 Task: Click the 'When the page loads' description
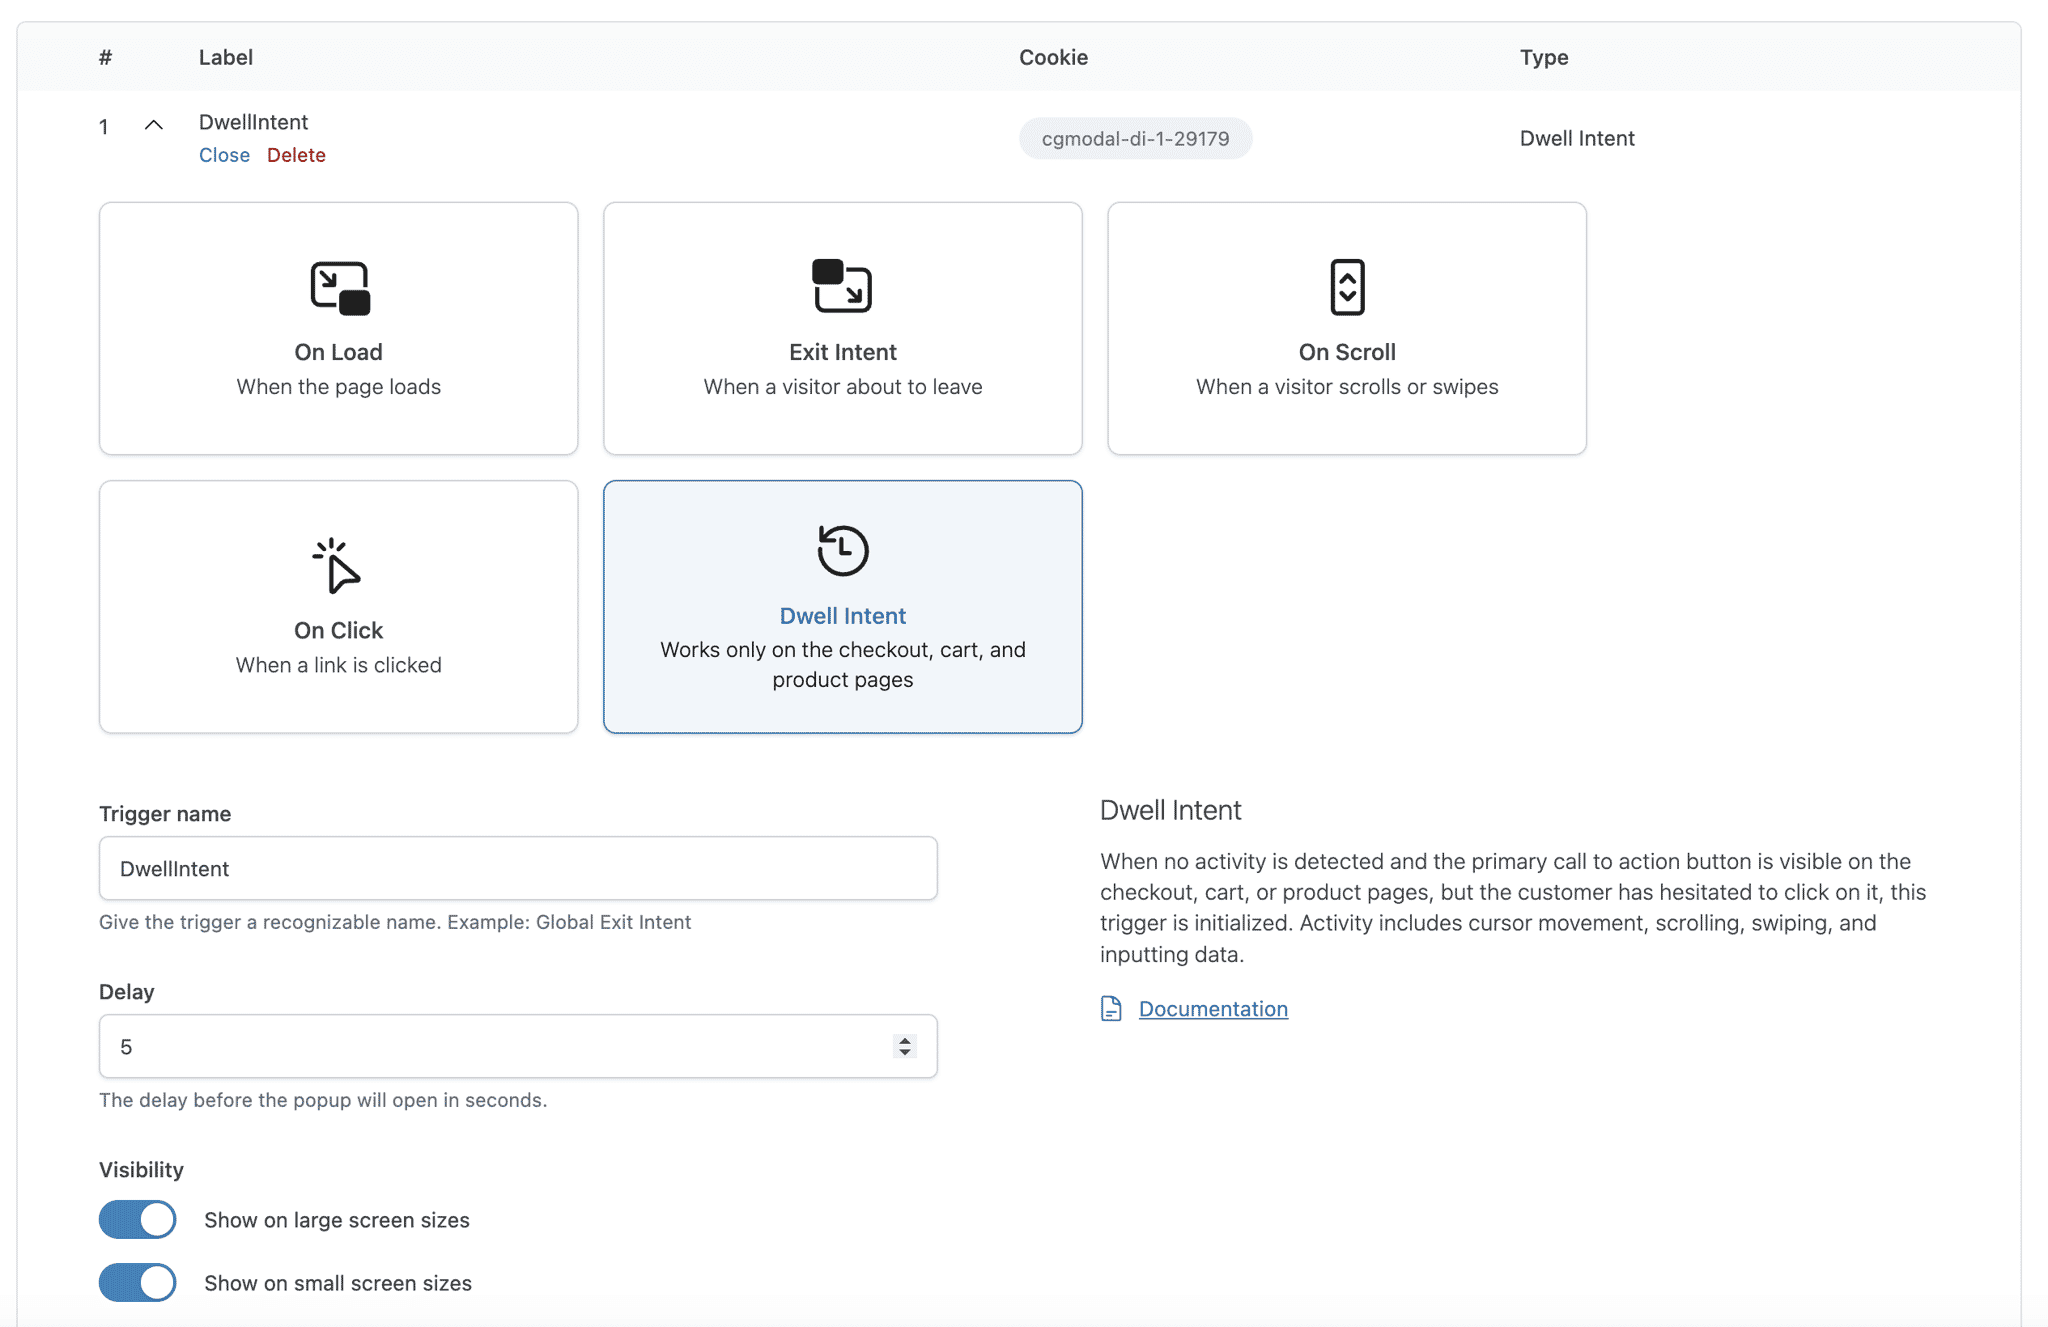click(x=338, y=387)
